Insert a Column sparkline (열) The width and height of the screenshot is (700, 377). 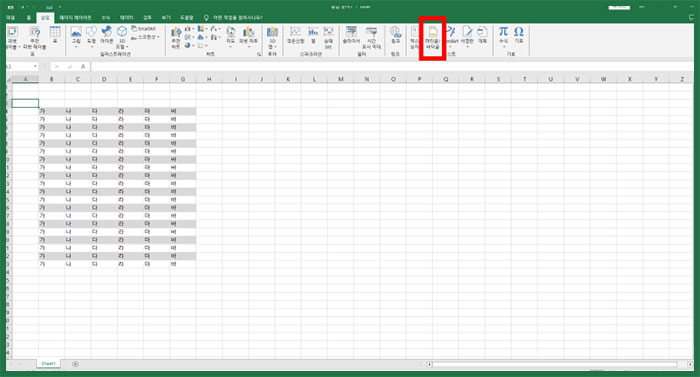point(313,35)
